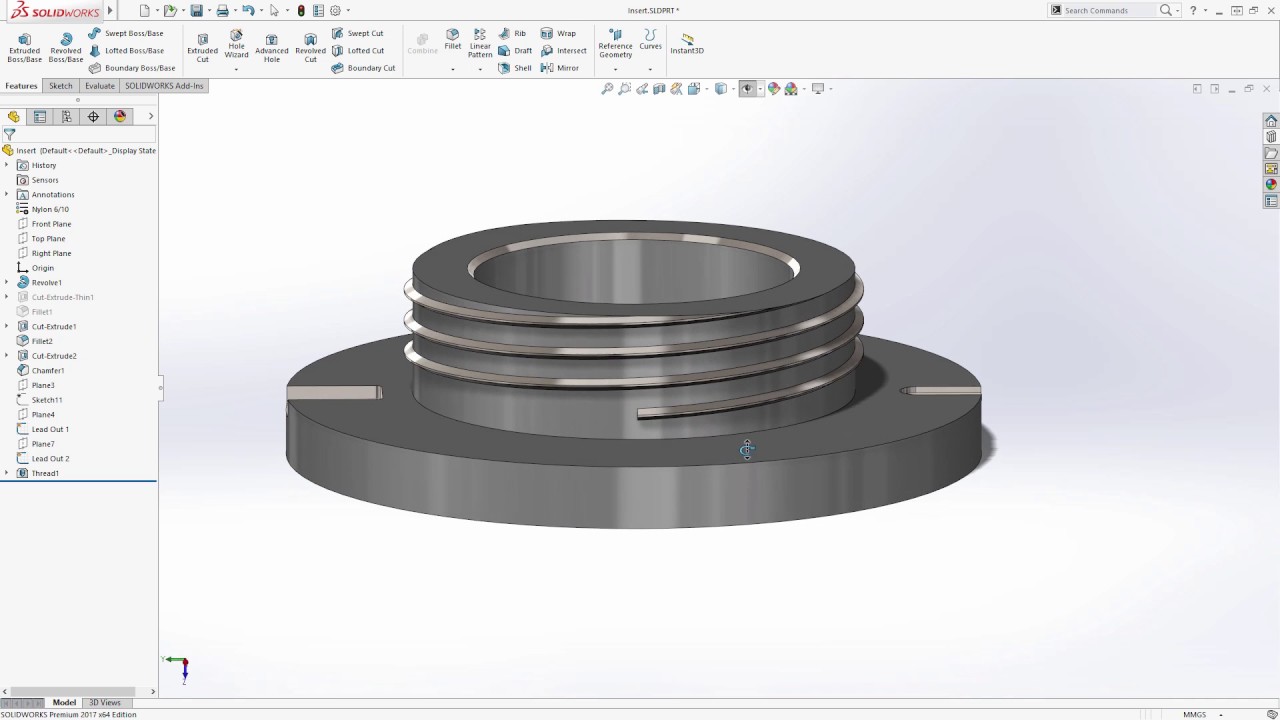Toggle Instant3D mode
This screenshot has height=720, width=1280.
[687, 44]
